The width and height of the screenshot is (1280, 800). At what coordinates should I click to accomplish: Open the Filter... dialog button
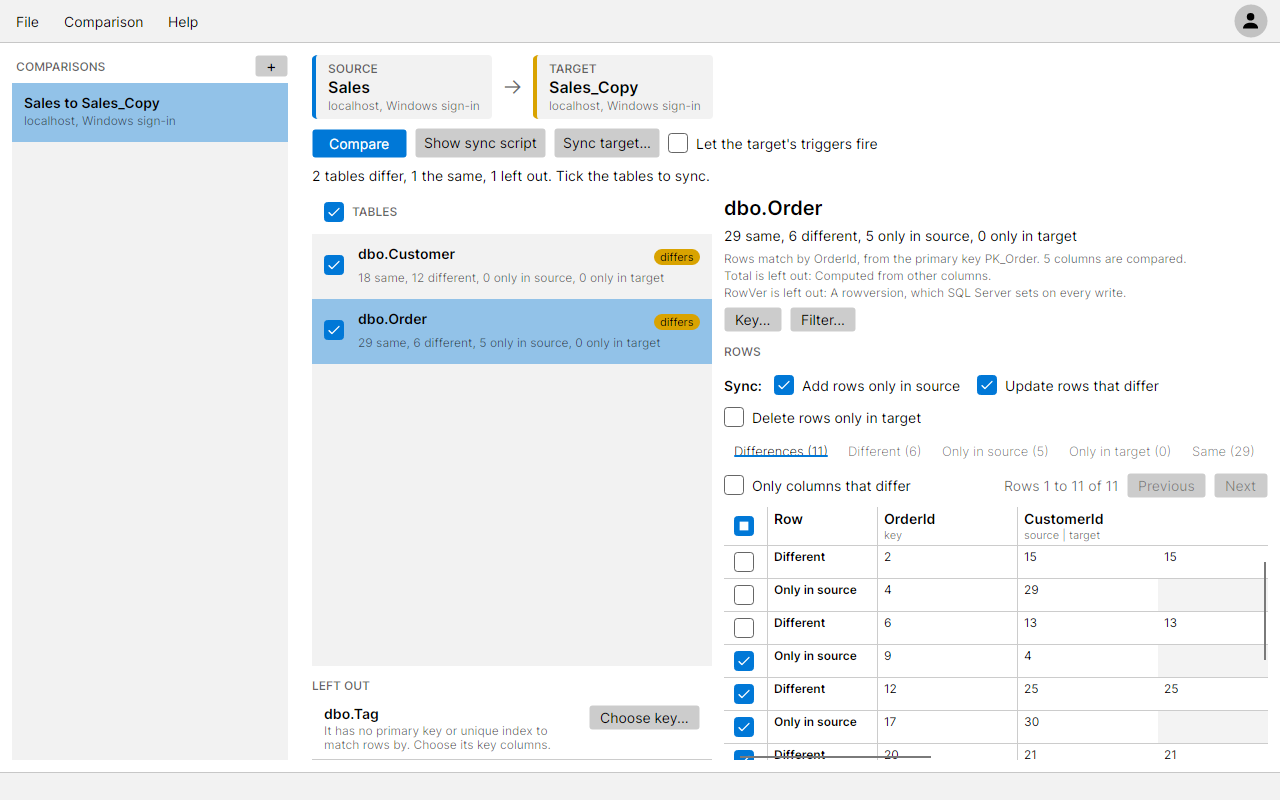tap(823, 320)
